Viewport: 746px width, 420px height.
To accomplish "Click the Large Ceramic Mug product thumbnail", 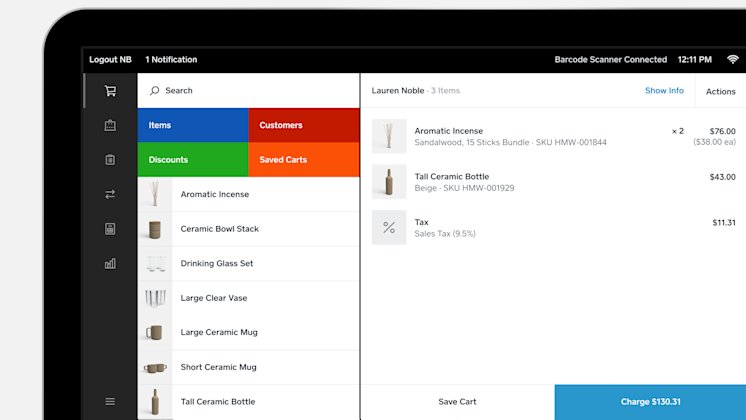I will click(155, 332).
